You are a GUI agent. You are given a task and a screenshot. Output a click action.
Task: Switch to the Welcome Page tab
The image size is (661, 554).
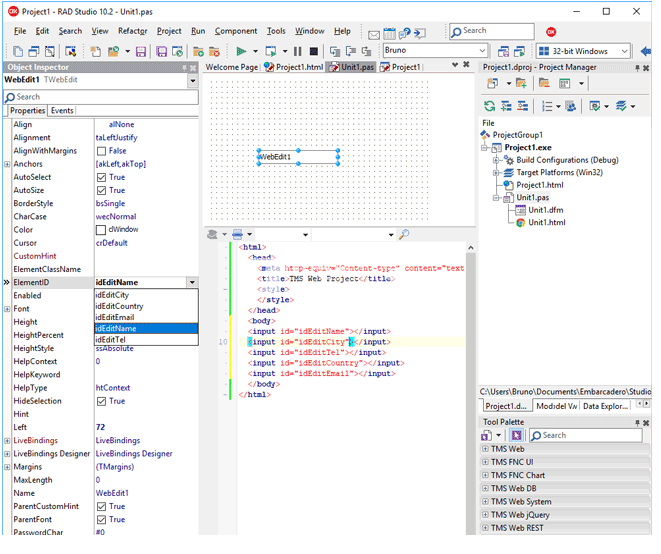click(231, 67)
